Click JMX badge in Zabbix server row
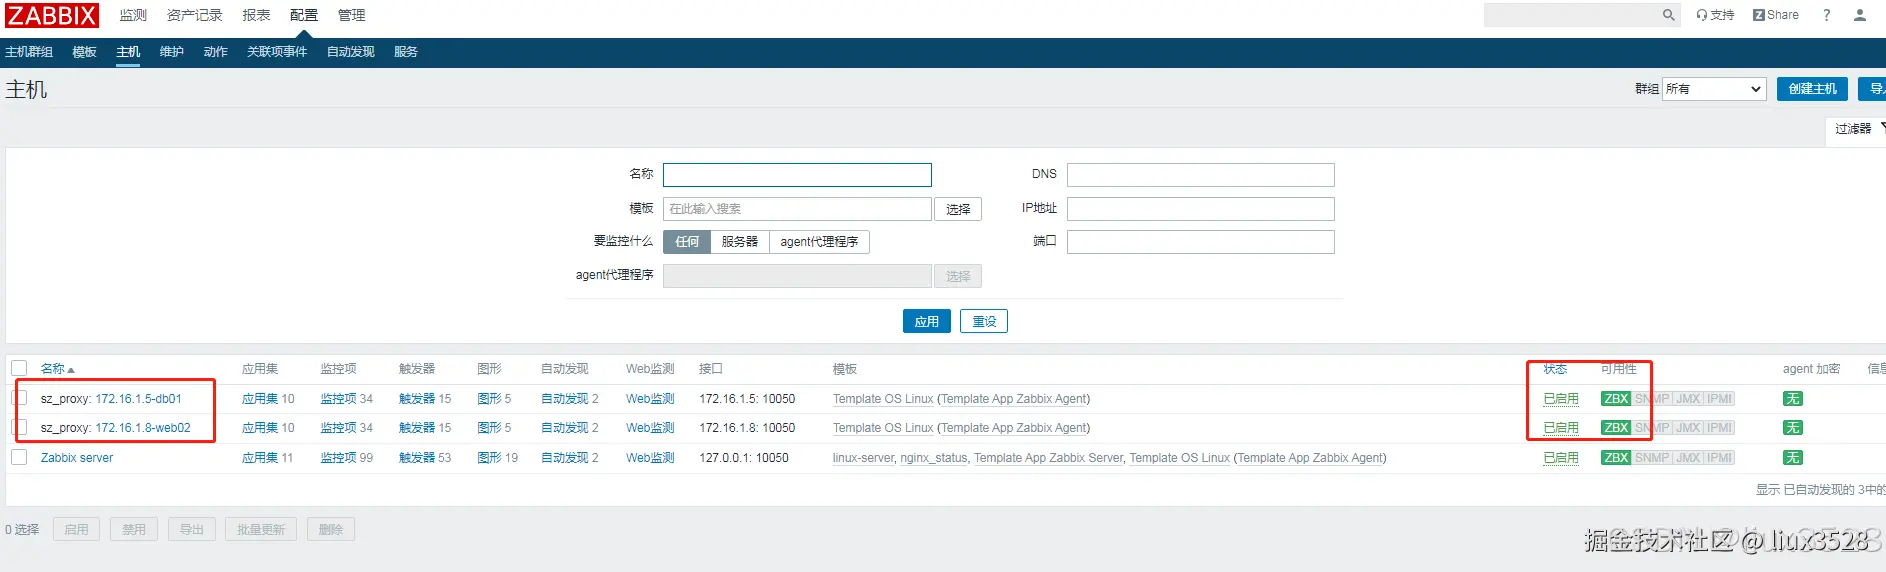 click(x=1688, y=457)
